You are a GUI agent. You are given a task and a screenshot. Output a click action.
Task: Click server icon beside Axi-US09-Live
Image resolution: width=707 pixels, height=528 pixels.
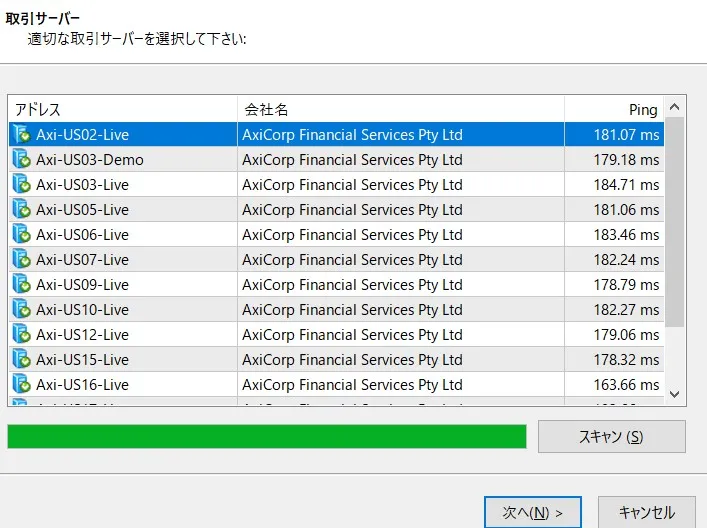tap(21, 285)
